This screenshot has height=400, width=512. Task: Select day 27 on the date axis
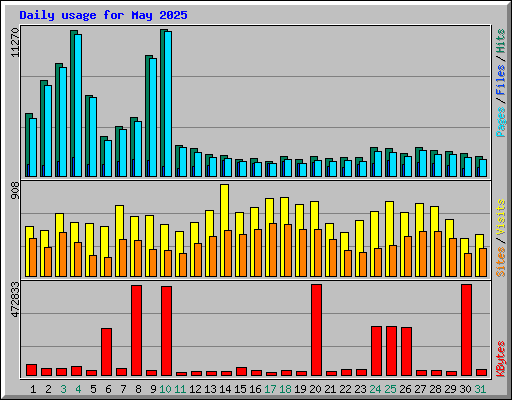[421, 389]
